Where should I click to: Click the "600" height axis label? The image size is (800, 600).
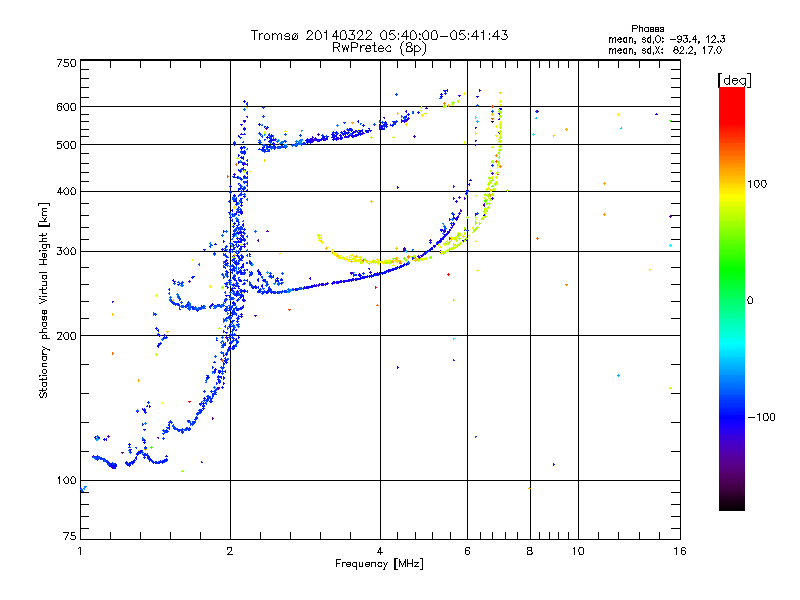click(66, 107)
